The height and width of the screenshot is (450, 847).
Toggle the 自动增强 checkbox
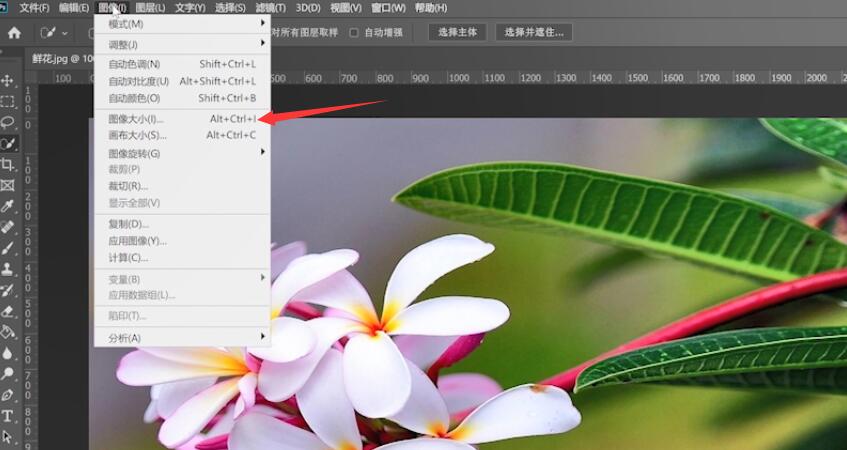[354, 32]
